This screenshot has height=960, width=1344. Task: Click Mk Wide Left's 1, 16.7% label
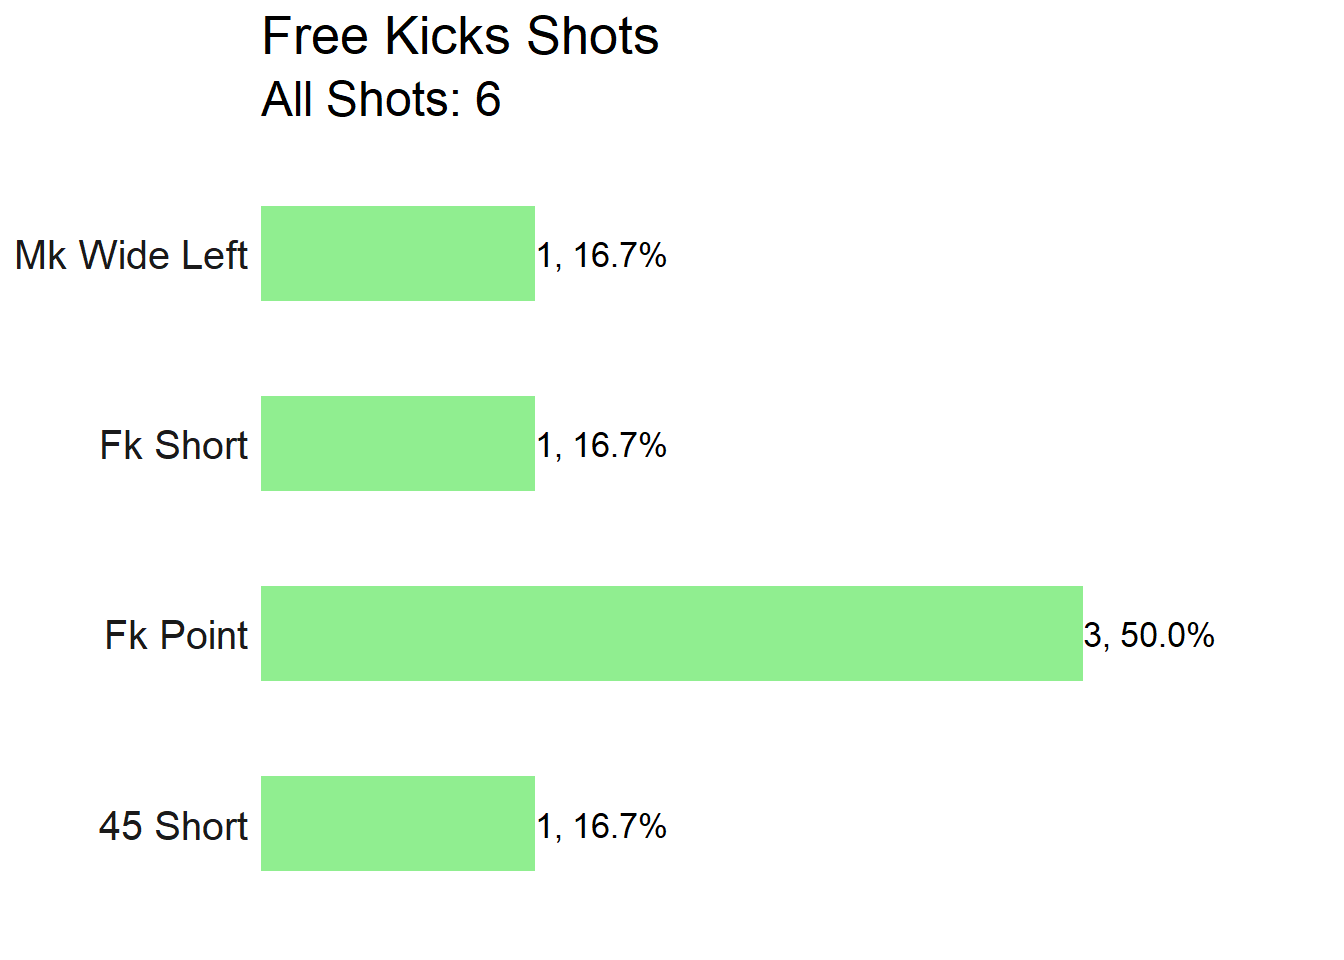tap(602, 255)
